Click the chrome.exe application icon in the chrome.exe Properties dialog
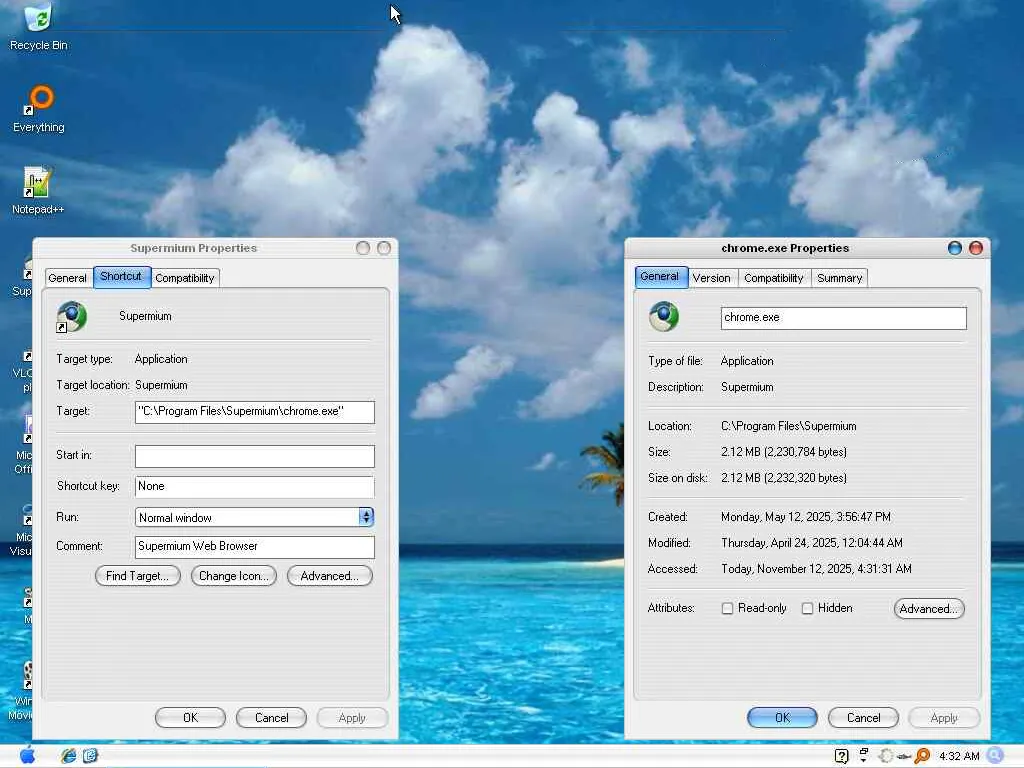This screenshot has width=1024, height=768. tap(664, 317)
